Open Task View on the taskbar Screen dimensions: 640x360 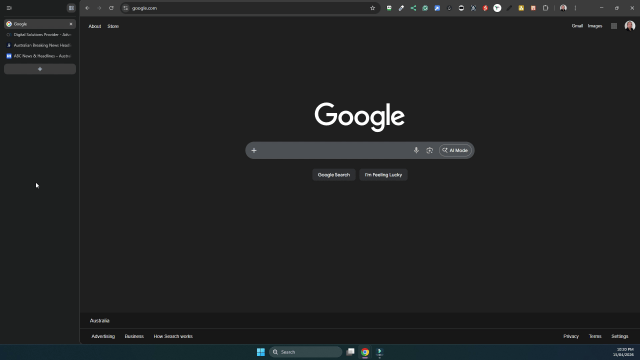(x=350, y=352)
